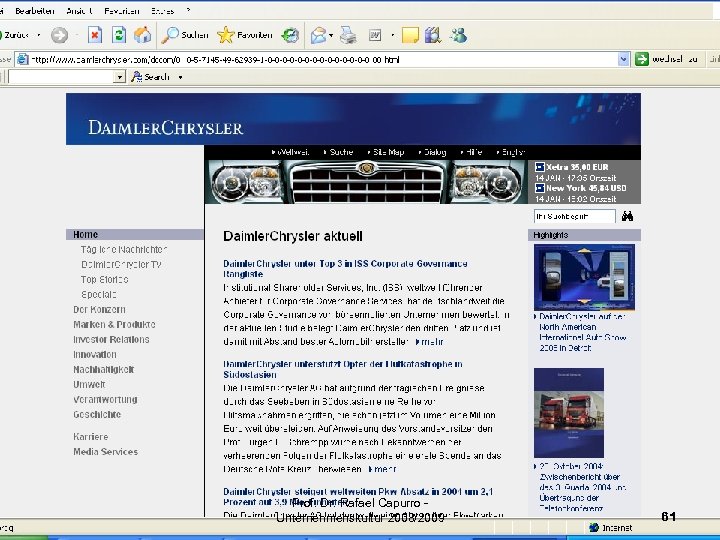Click the Auto Show highlight thumbnail
Viewport: 720px width, 540px height.
(584, 277)
